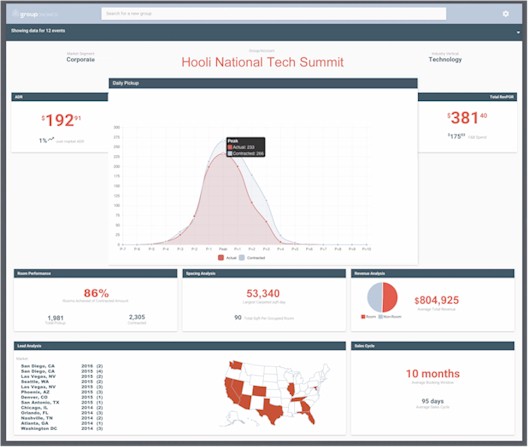Focus the group search field
528x447 pixels.
pos(274,14)
